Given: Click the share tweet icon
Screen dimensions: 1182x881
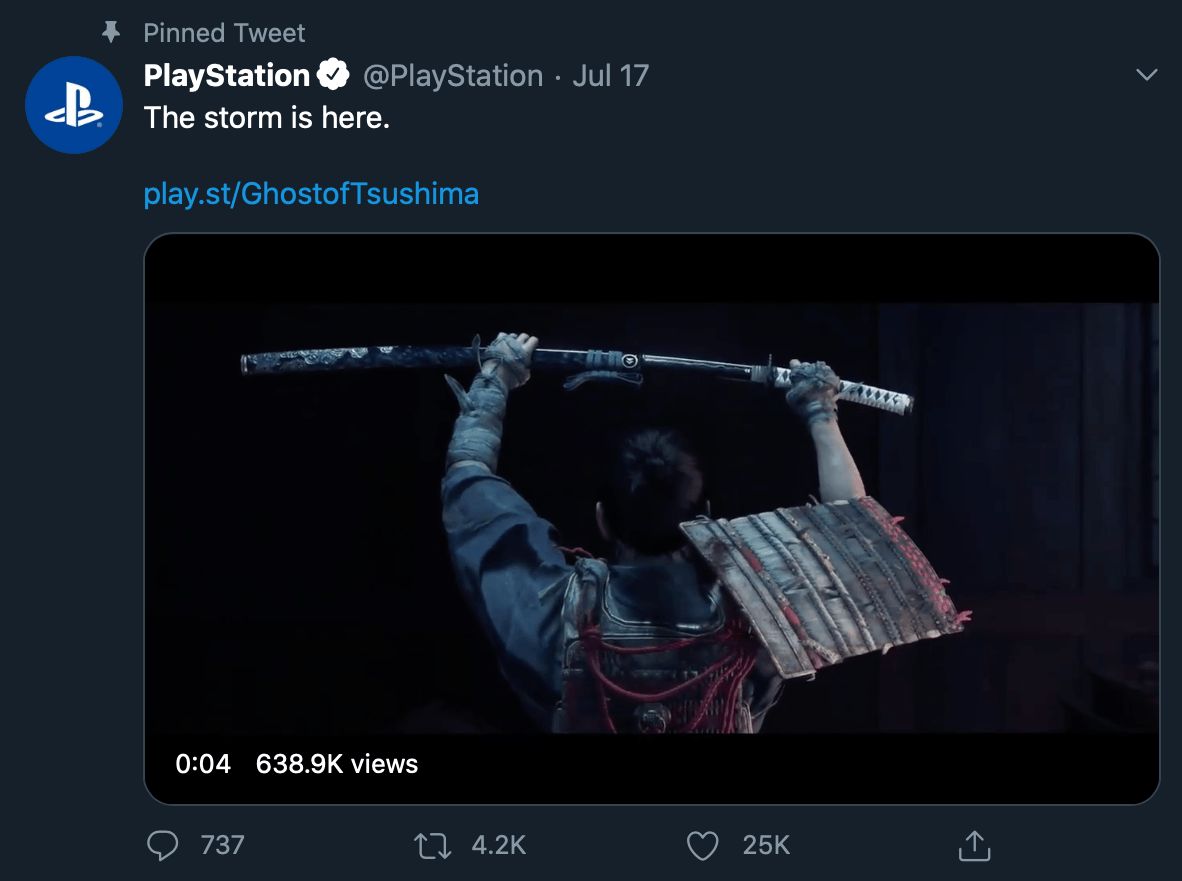Looking at the screenshot, I should click(973, 846).
